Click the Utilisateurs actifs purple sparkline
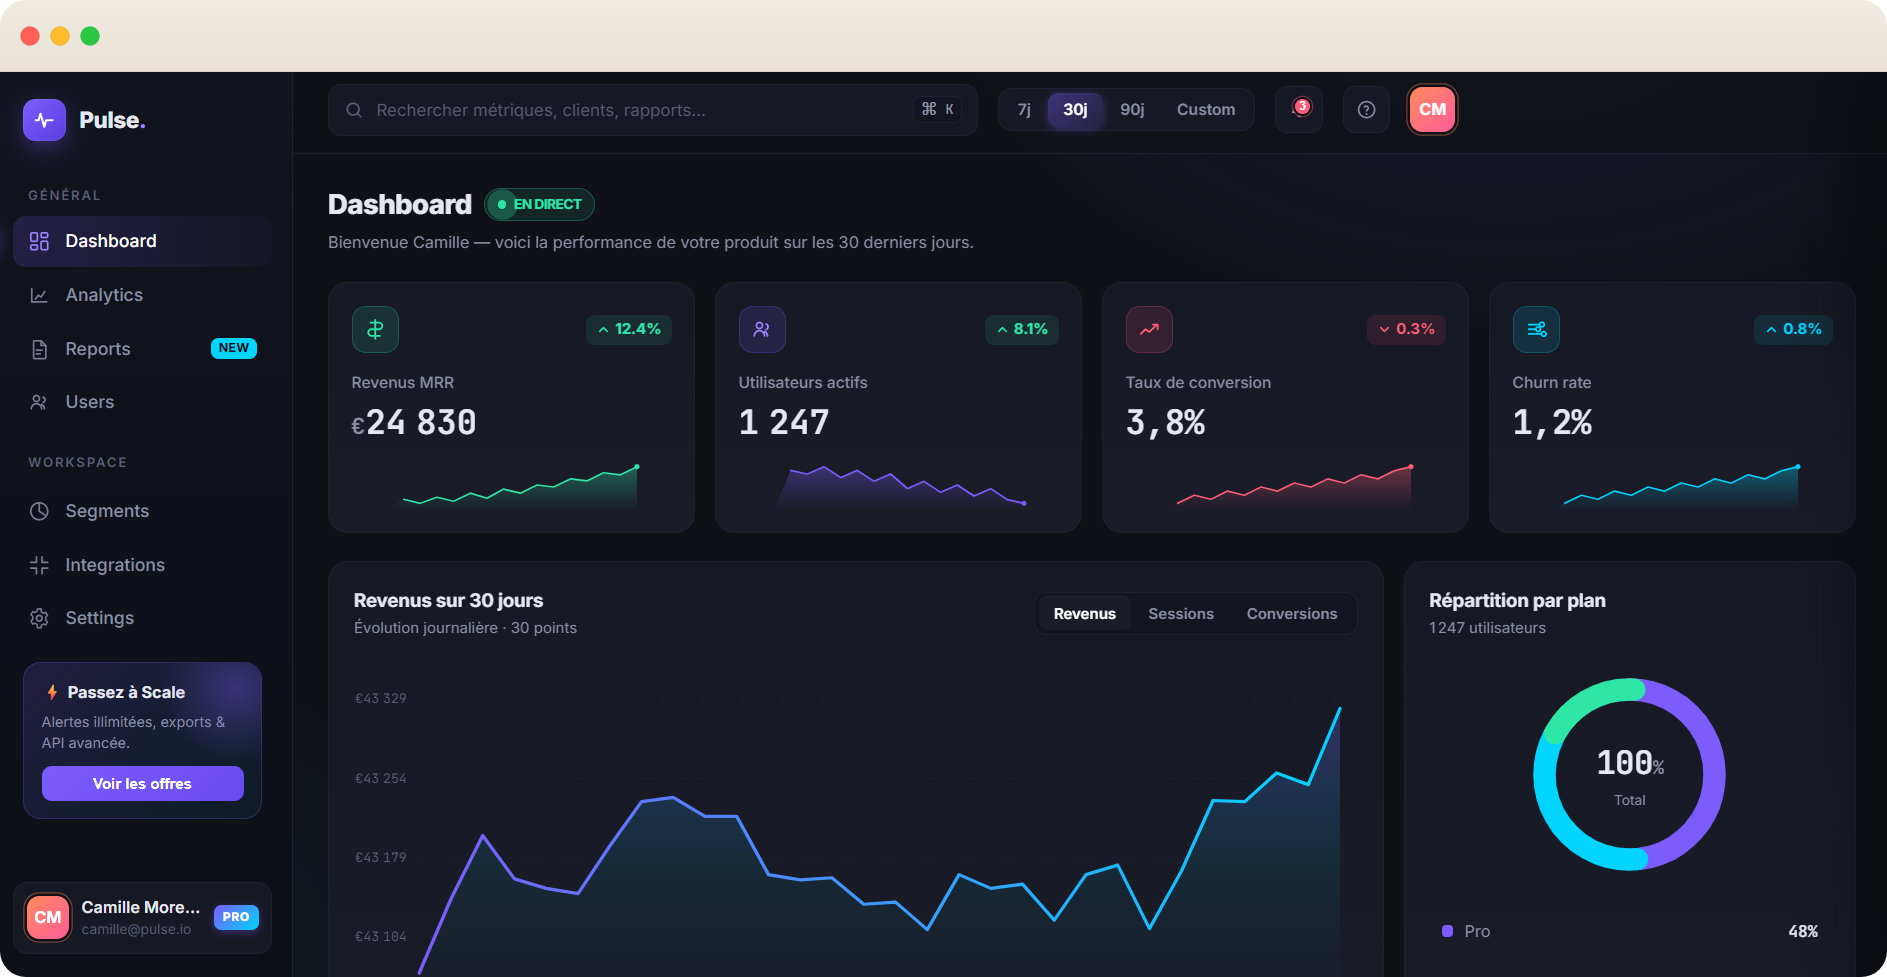The height and width of the screenshot is (977, 1887). click(x=901, y=485)
